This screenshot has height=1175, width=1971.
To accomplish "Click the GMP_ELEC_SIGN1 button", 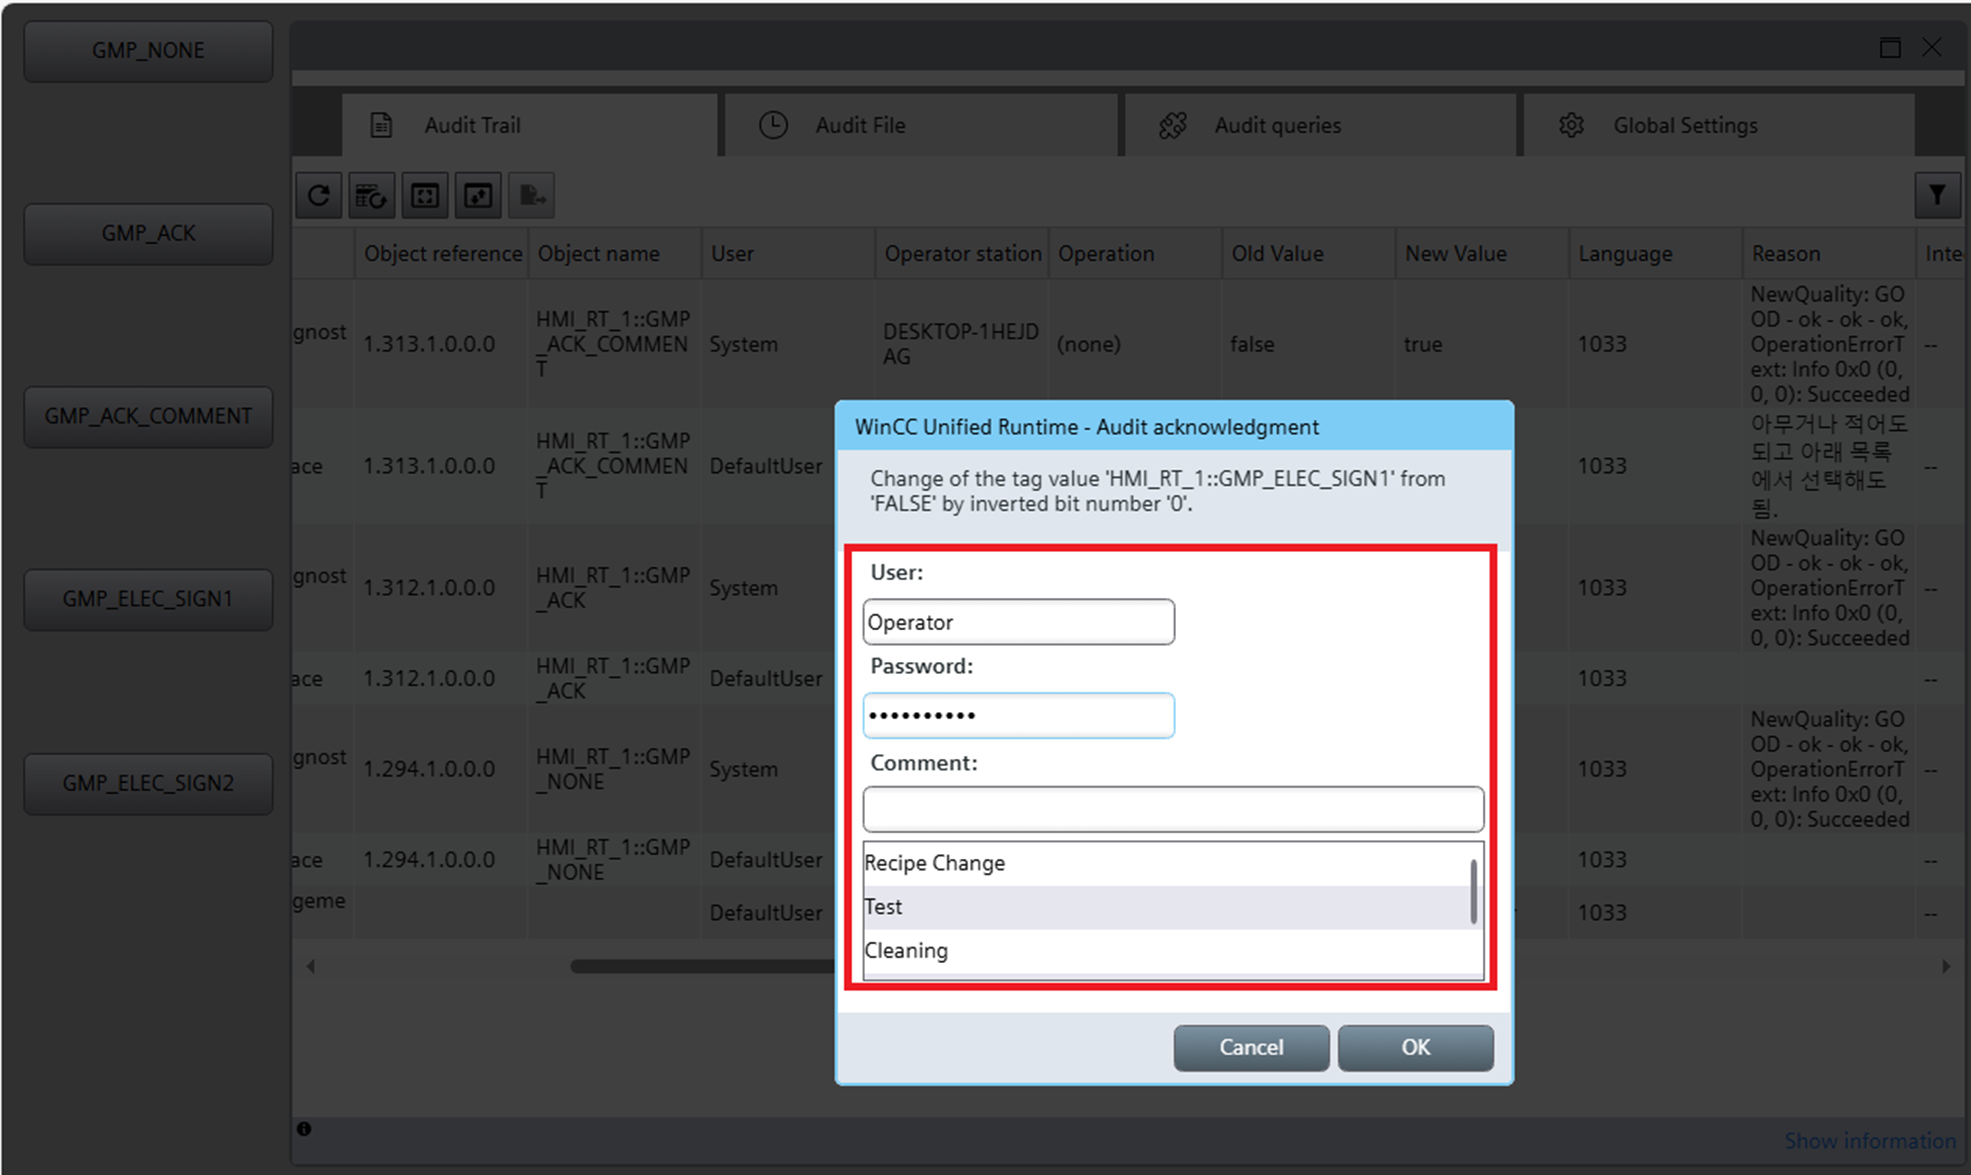I will click(x=148, y=599).
